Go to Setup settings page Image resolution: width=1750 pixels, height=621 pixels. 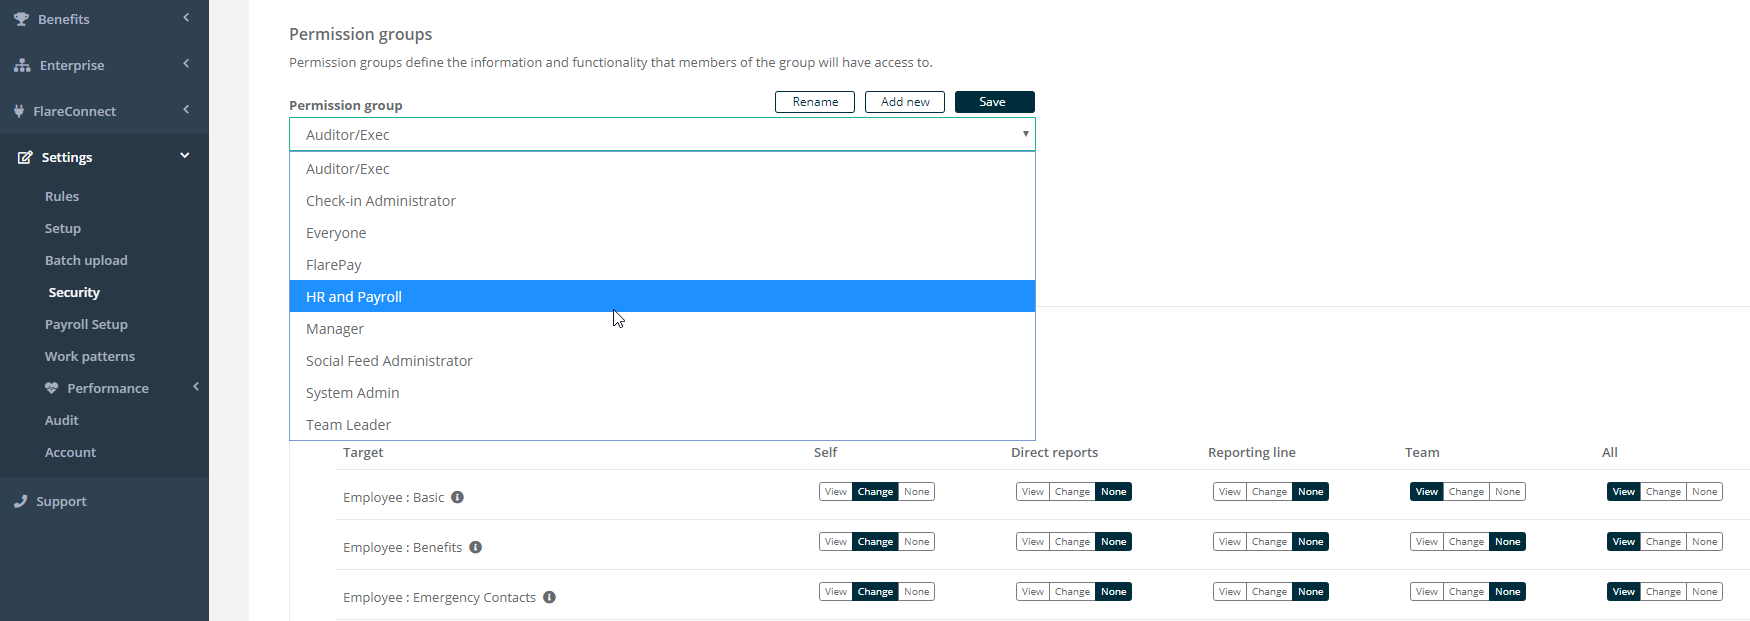click(63, 229)
